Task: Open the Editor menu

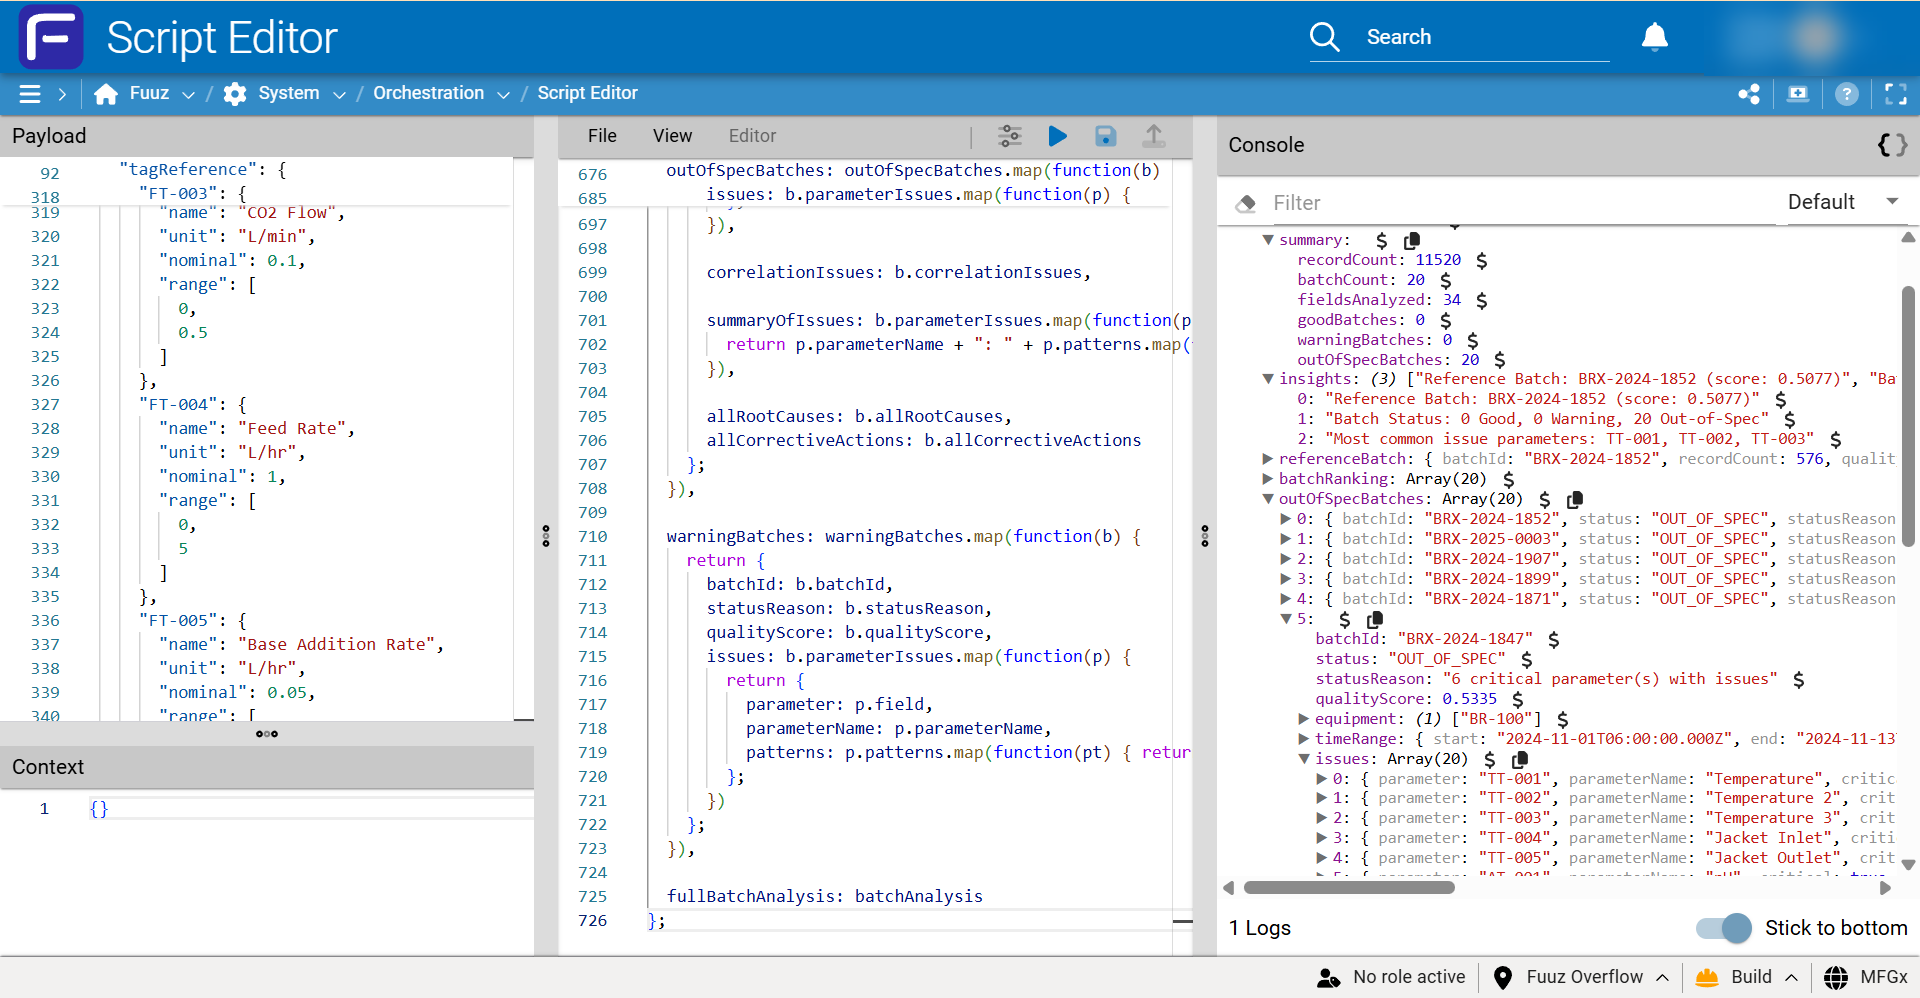Action: coord(752,136)
